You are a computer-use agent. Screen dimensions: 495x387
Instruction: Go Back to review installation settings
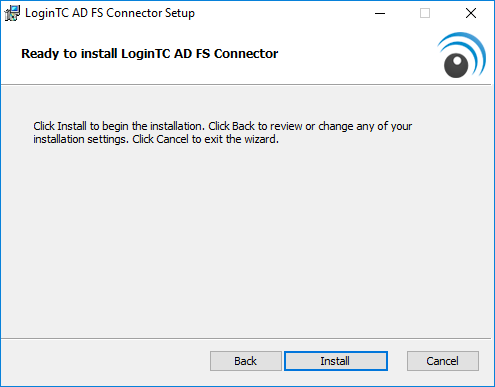pyautogui.click(x=246, y=361)
